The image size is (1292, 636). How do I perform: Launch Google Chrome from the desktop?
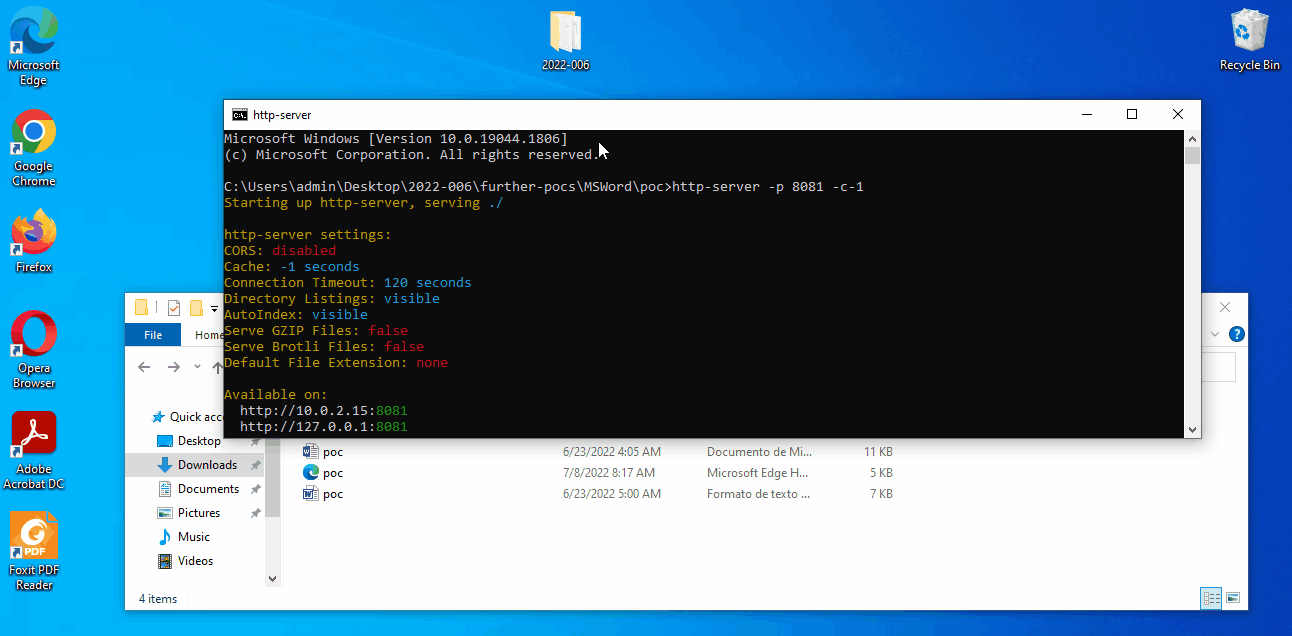34,148
